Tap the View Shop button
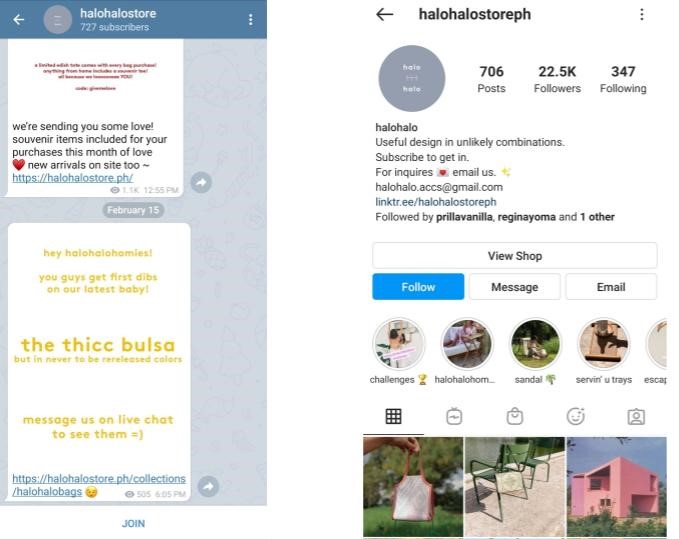 (515, 255)
